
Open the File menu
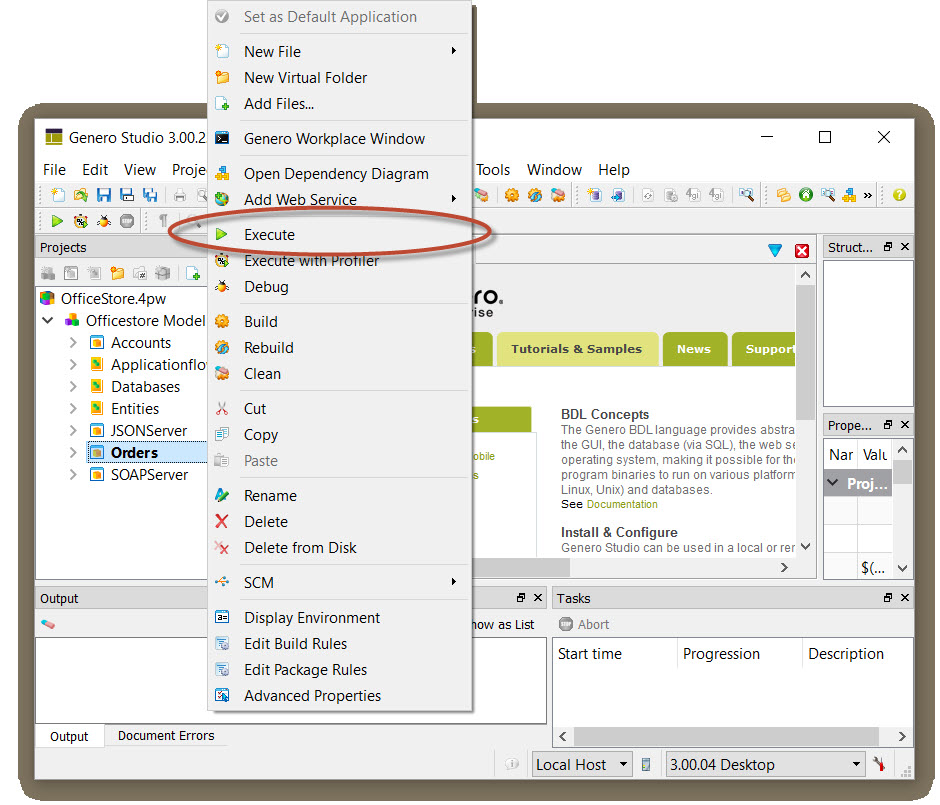point(54,170)
